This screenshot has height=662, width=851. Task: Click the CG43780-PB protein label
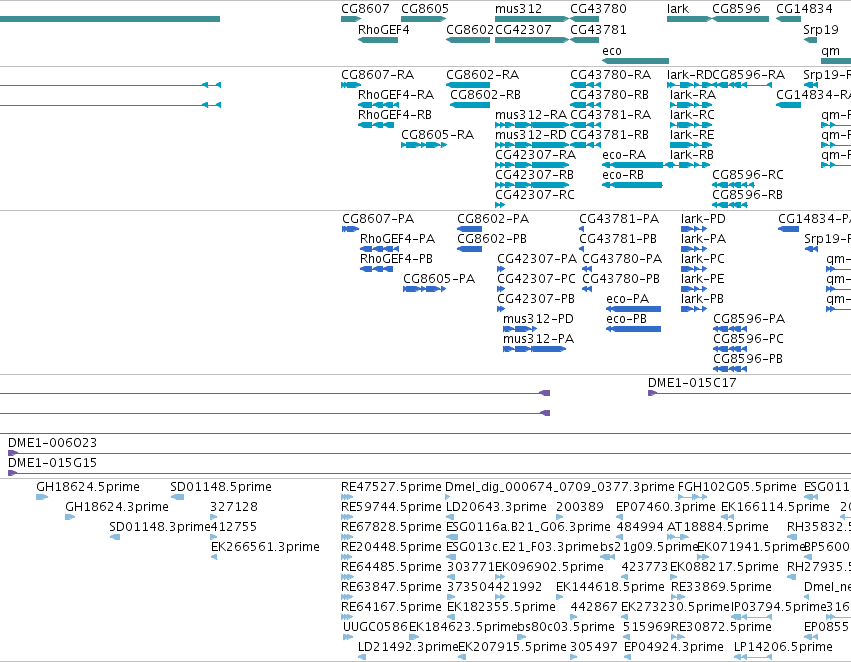(621, 279)
